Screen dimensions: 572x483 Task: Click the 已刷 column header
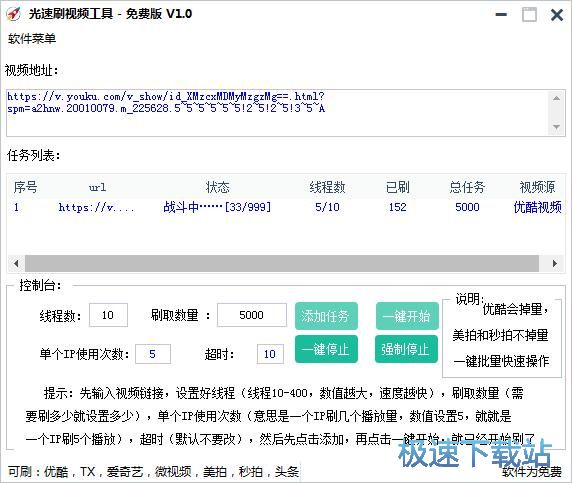398,187
